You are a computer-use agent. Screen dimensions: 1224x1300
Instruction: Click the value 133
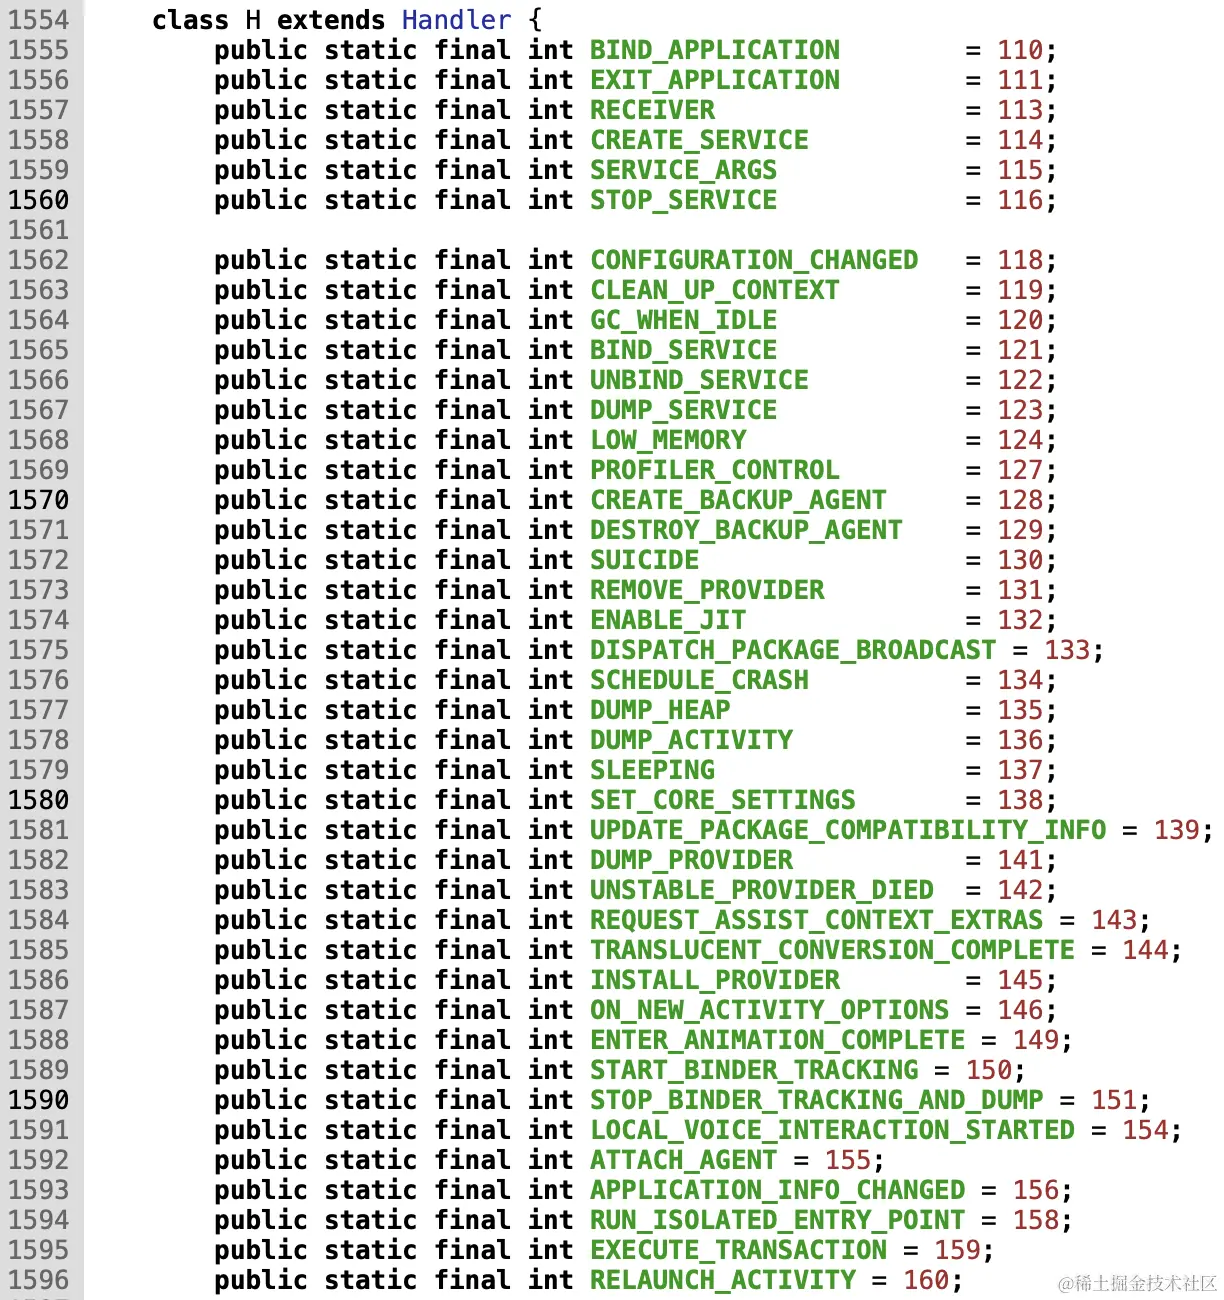coord(1067,650)
